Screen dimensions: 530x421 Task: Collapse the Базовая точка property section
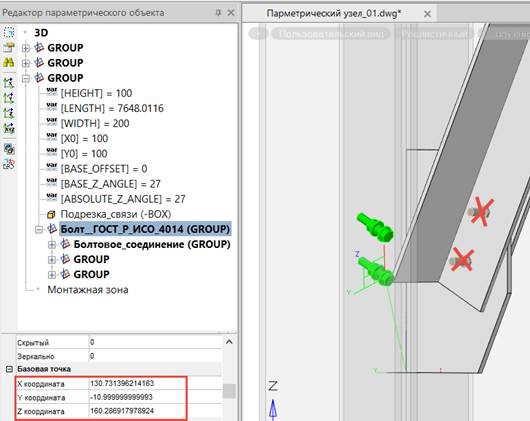tap(9, 369)
